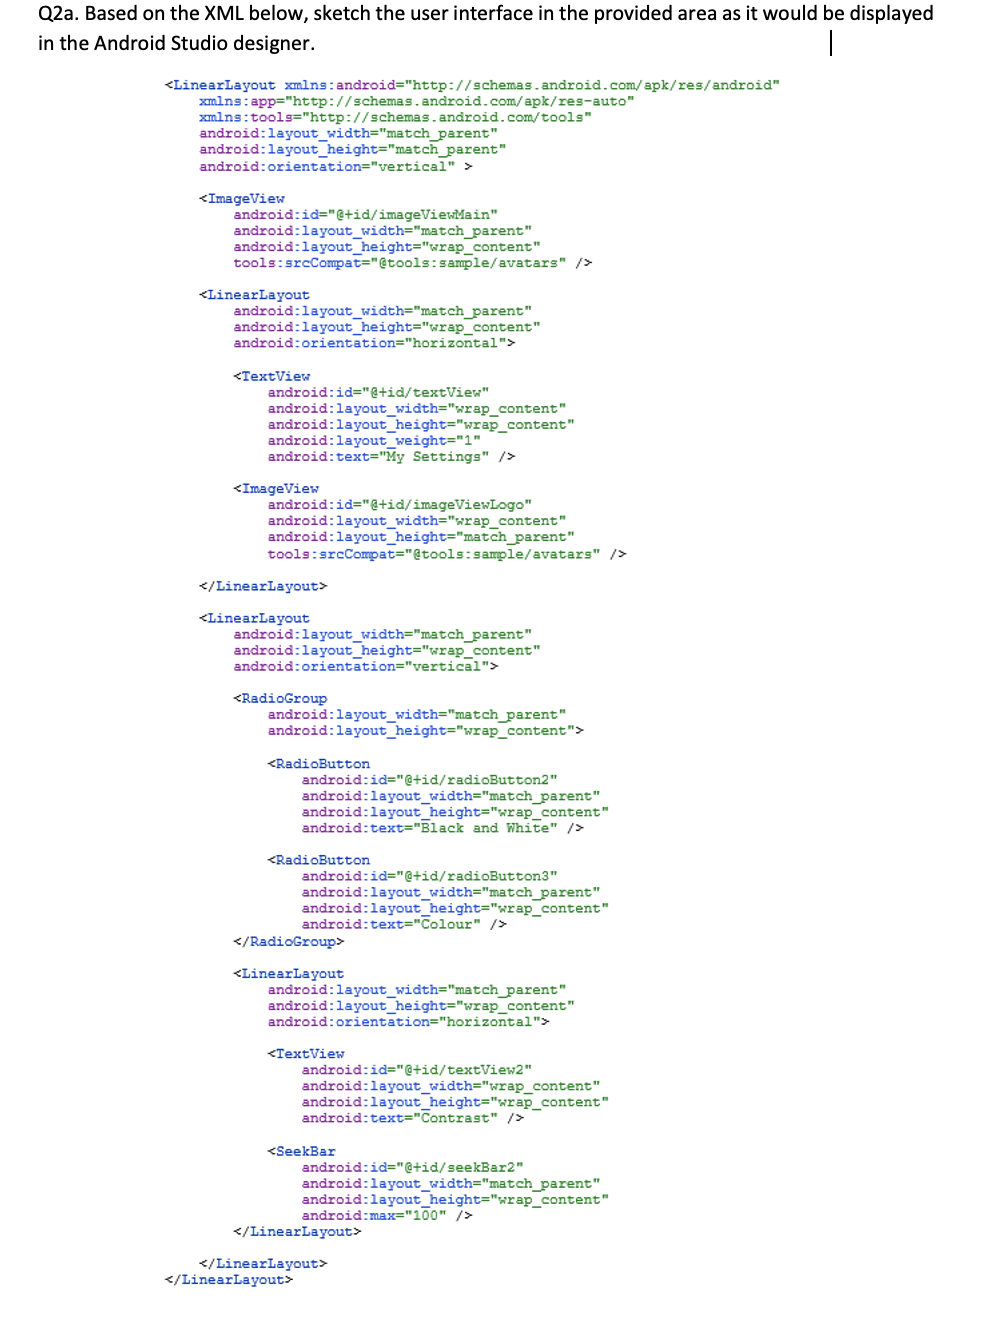Select the wrap_content height attribute of textView
This screenshot has width=992, height=1322.
pyautogui.click(x=420, y=424)
